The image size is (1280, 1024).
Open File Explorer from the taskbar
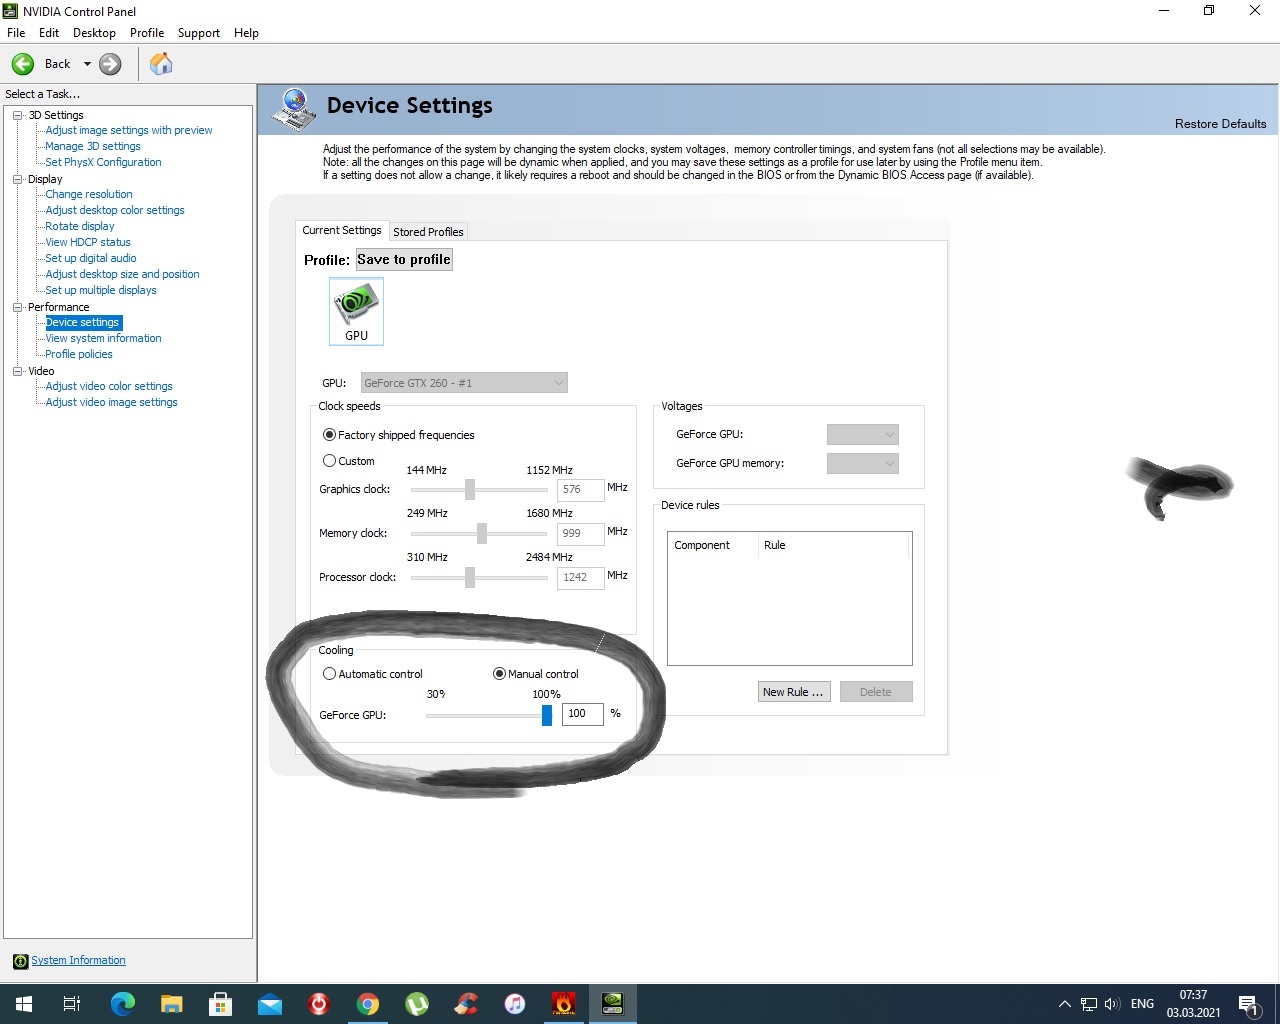[172, 1004]
